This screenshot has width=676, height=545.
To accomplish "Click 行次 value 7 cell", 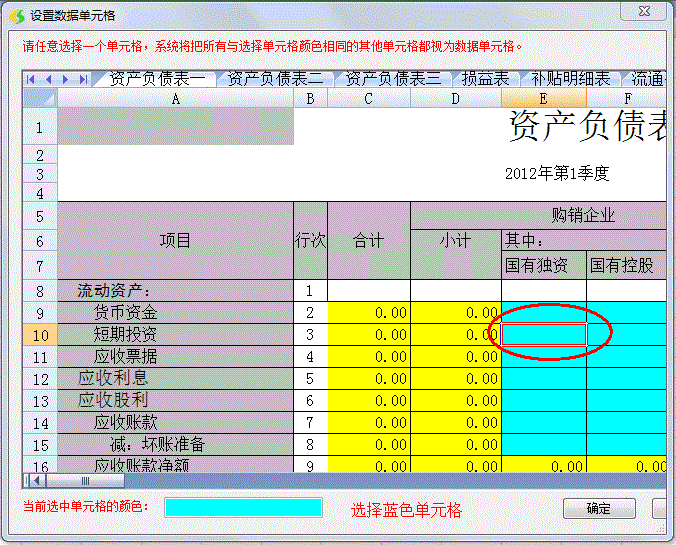I will coord(310,423).
